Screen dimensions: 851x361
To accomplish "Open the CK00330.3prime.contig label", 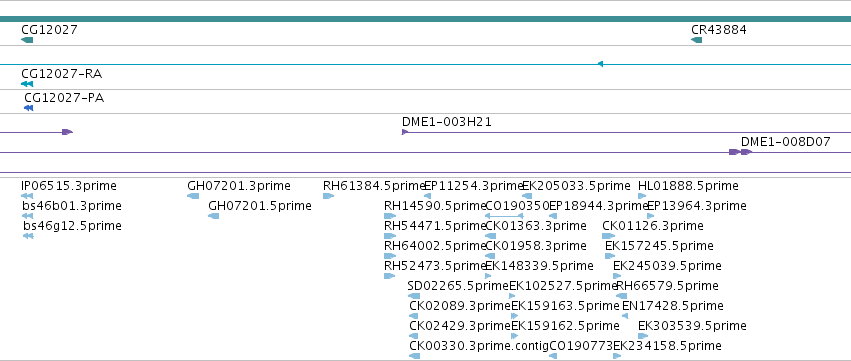I will click(479, 346).
